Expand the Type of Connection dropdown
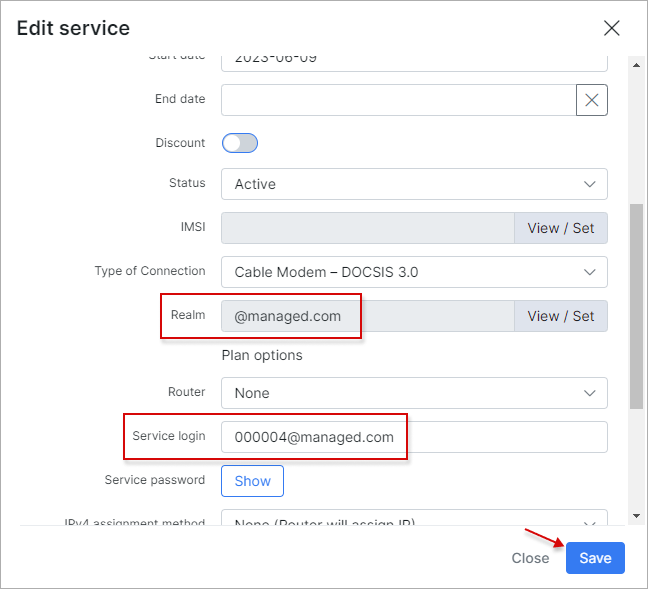 (414, 271)
